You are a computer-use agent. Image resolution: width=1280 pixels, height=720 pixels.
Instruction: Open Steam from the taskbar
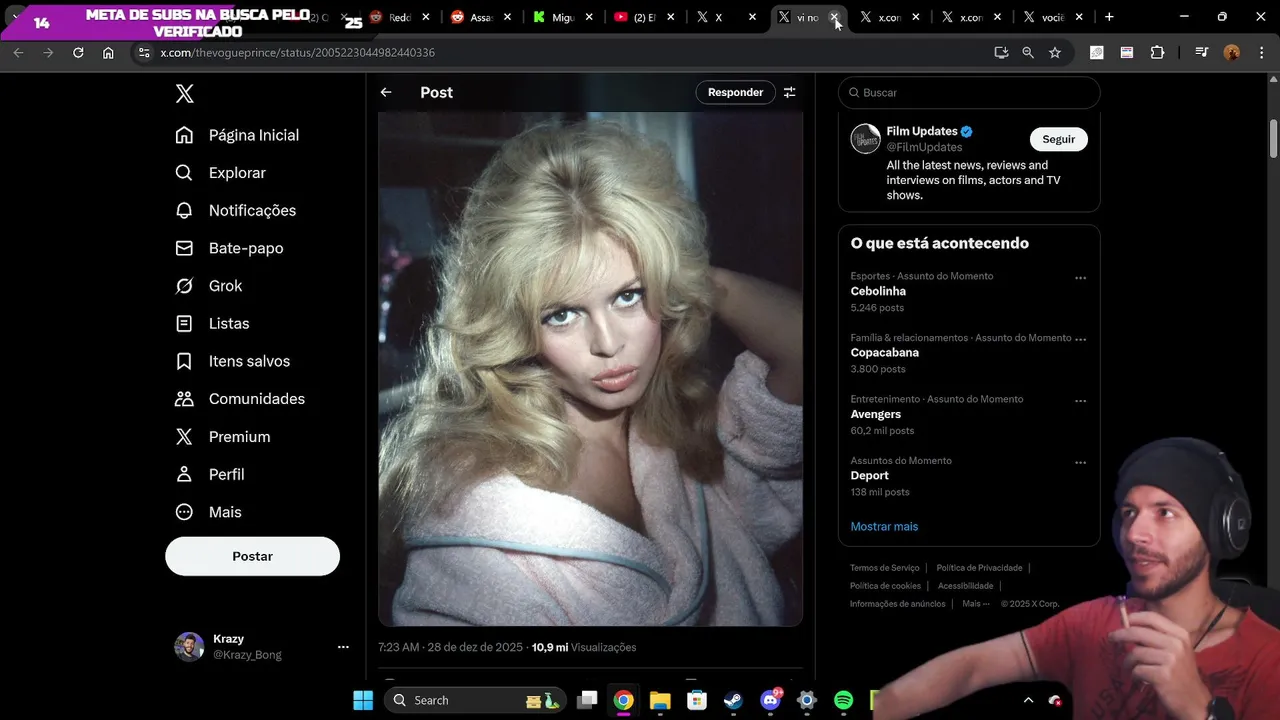click(733, 700)
